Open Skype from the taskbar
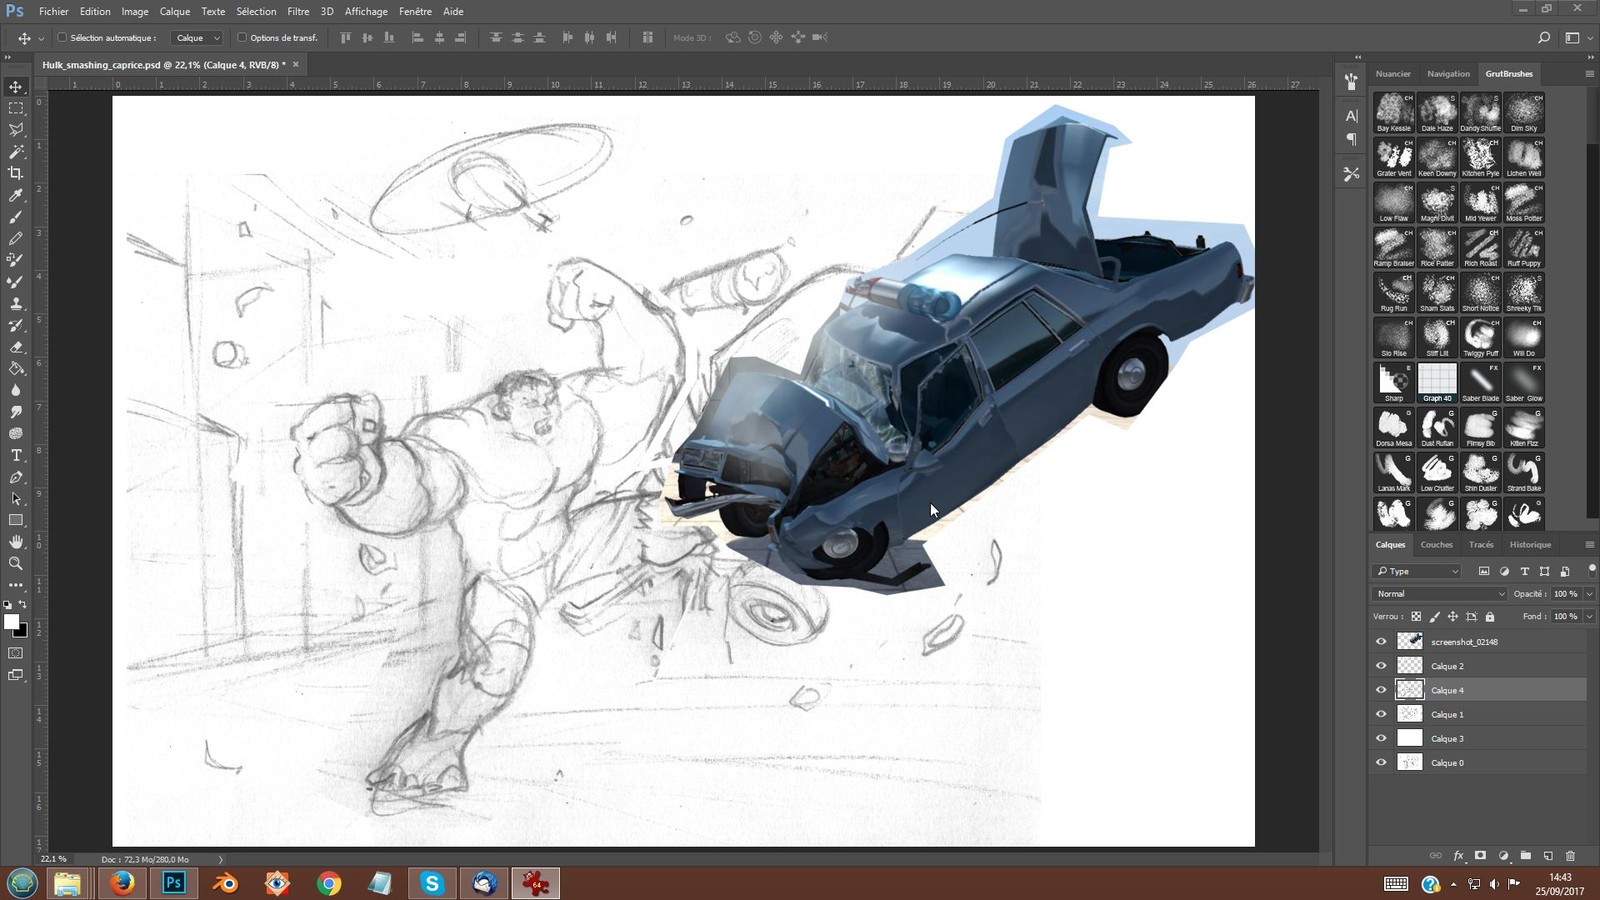Image resolution: width=1600 pixels, height=900 pixels. point(432,883)
